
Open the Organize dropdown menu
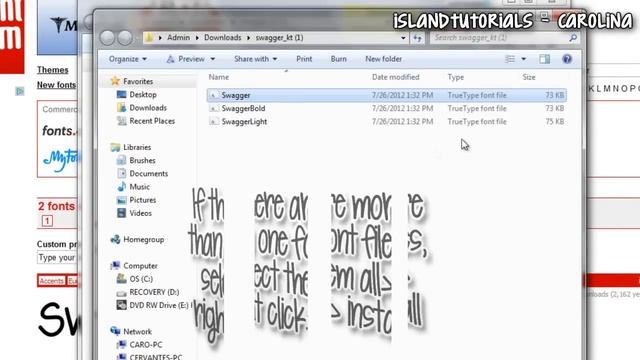128,59
